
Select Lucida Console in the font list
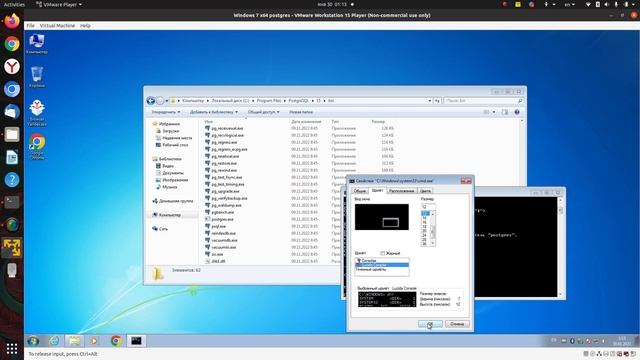click(382, 265)
